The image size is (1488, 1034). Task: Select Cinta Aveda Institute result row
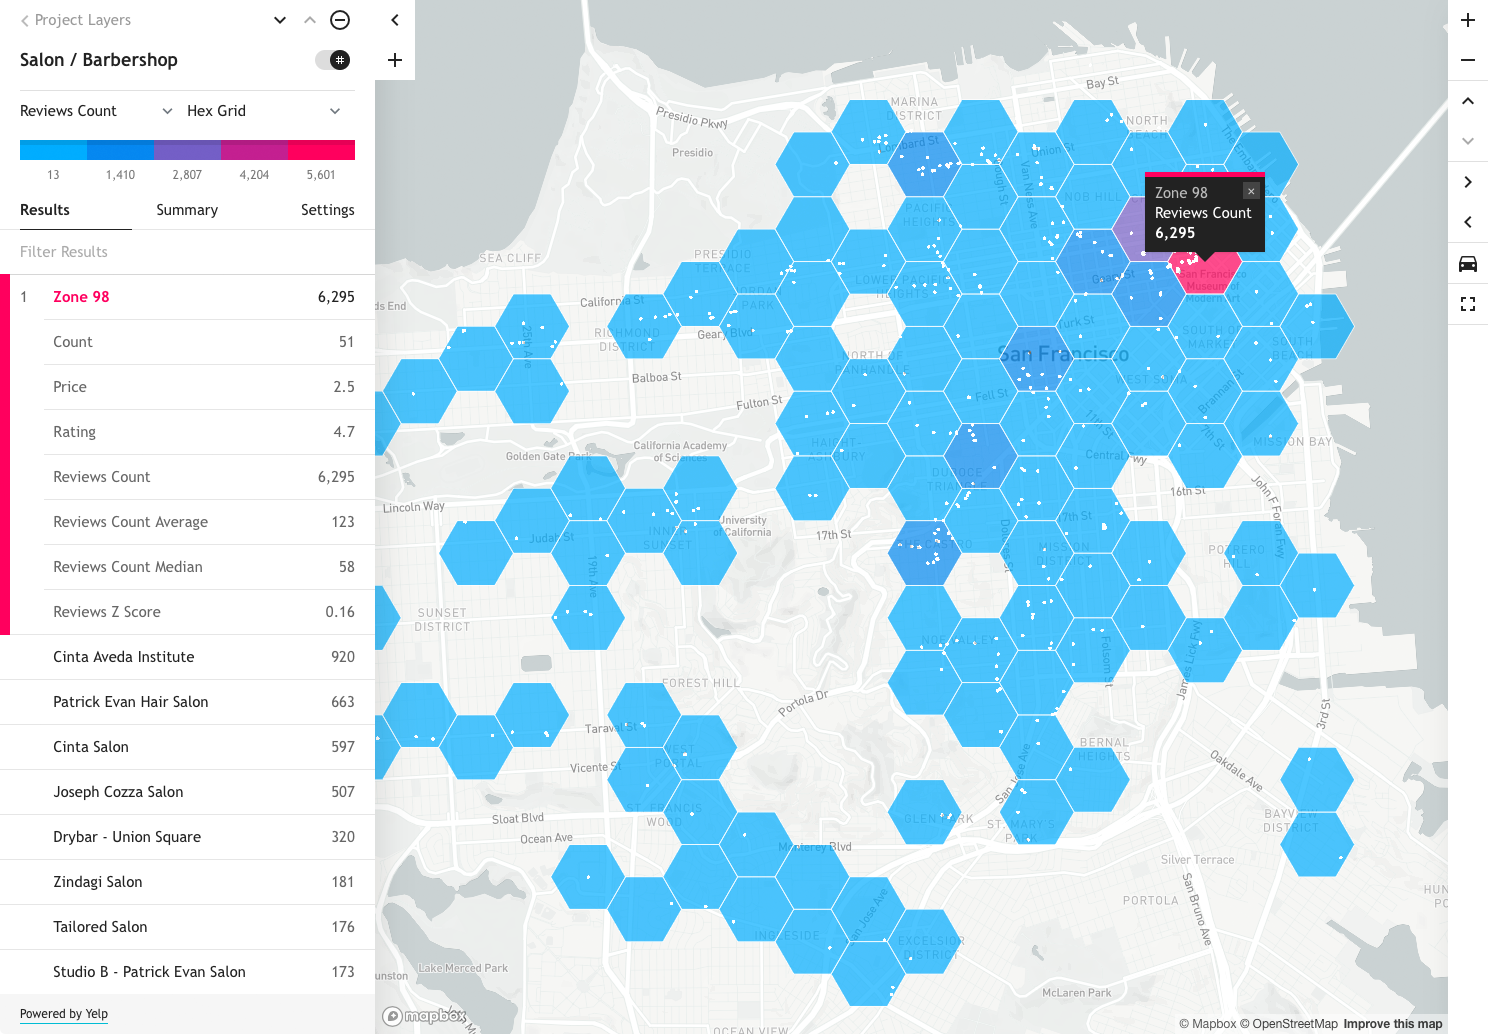pos(187,657)
